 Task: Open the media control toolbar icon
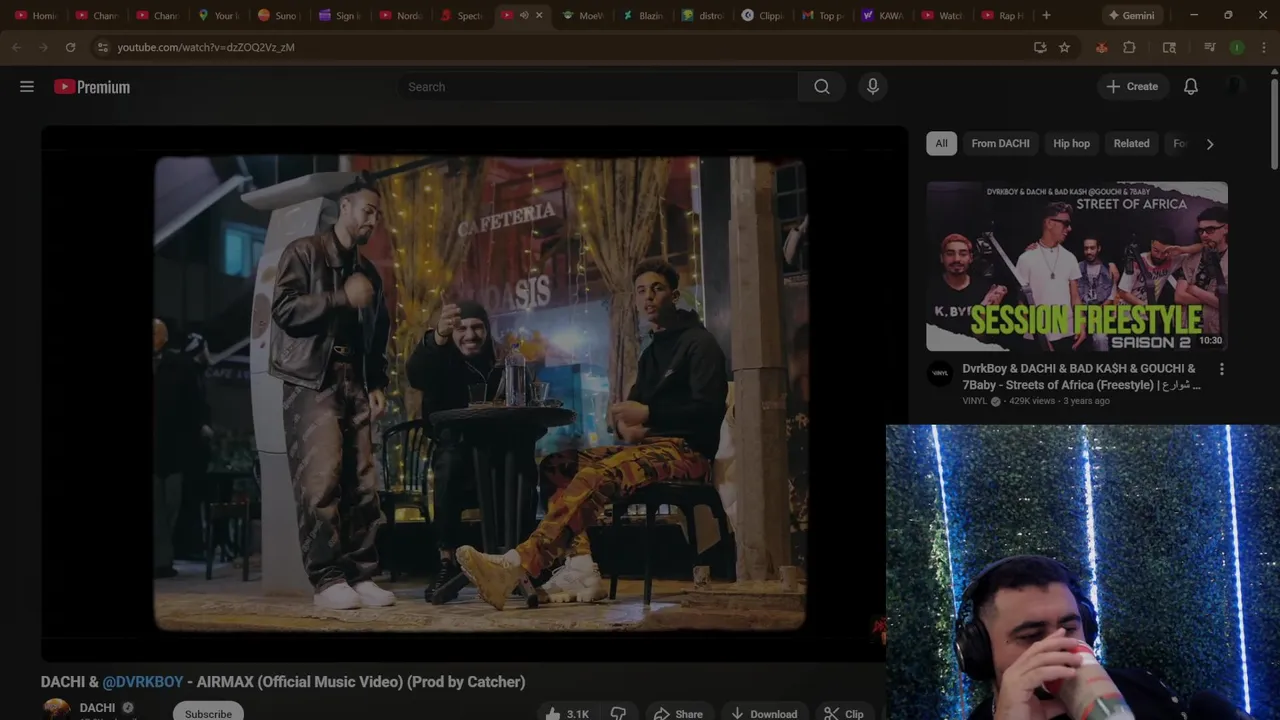(x=1209, y=47)
